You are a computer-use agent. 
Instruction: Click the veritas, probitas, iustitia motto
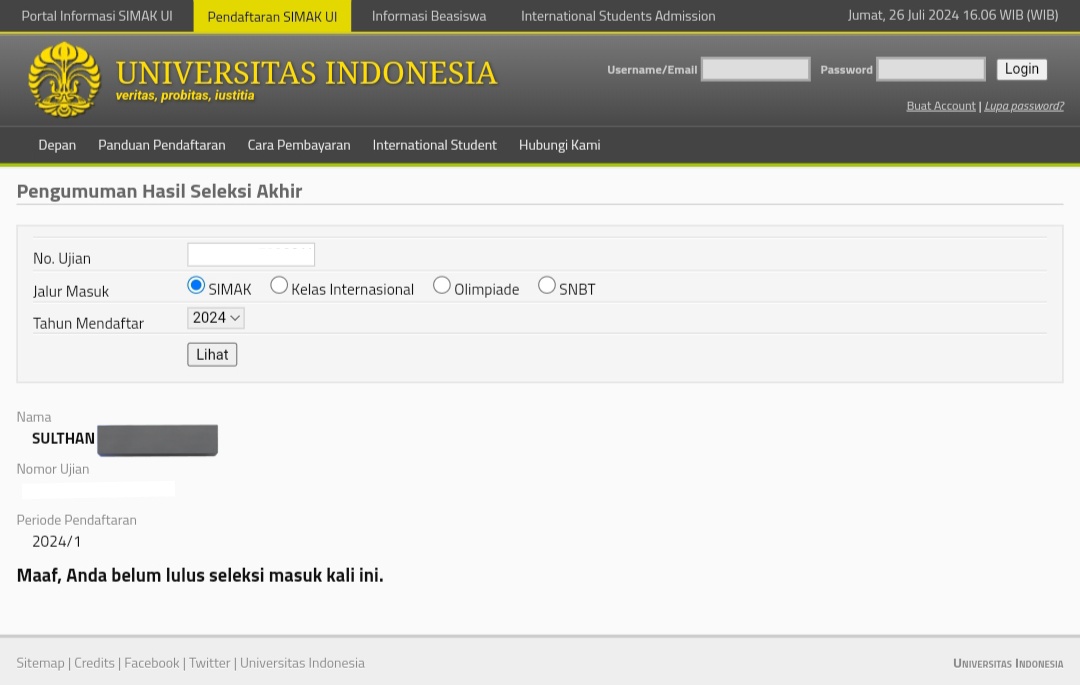(185, 96)
